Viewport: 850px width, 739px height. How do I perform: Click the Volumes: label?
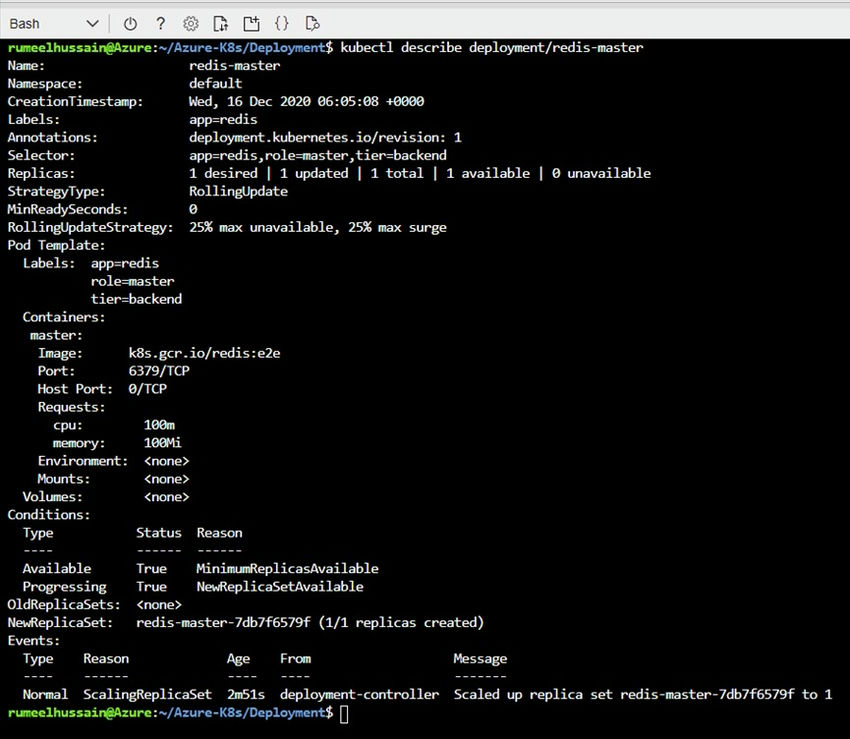pyautogui.click(x=53, y=497)
